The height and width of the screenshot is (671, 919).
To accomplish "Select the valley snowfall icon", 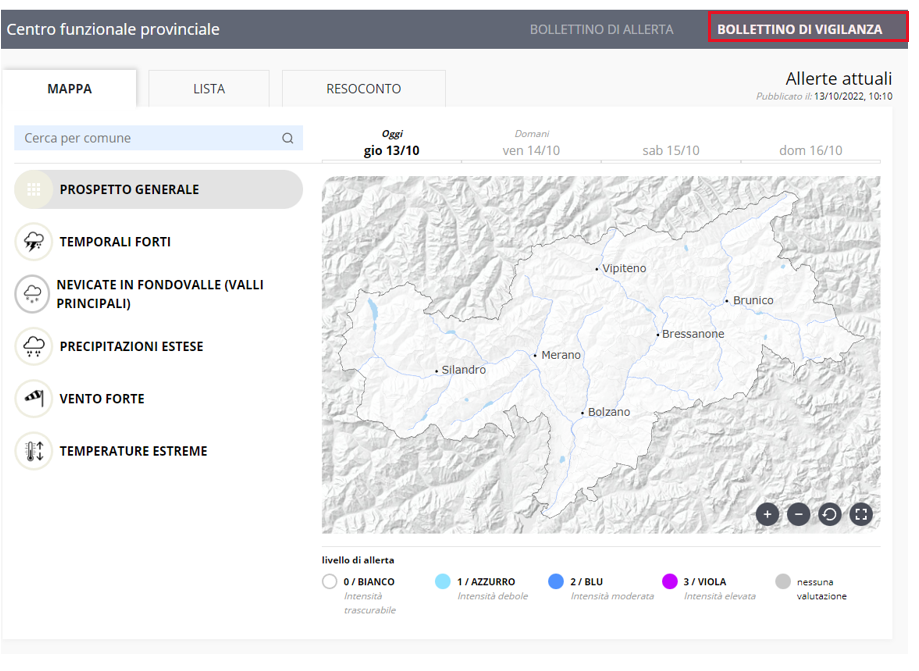I will [33, 294].
